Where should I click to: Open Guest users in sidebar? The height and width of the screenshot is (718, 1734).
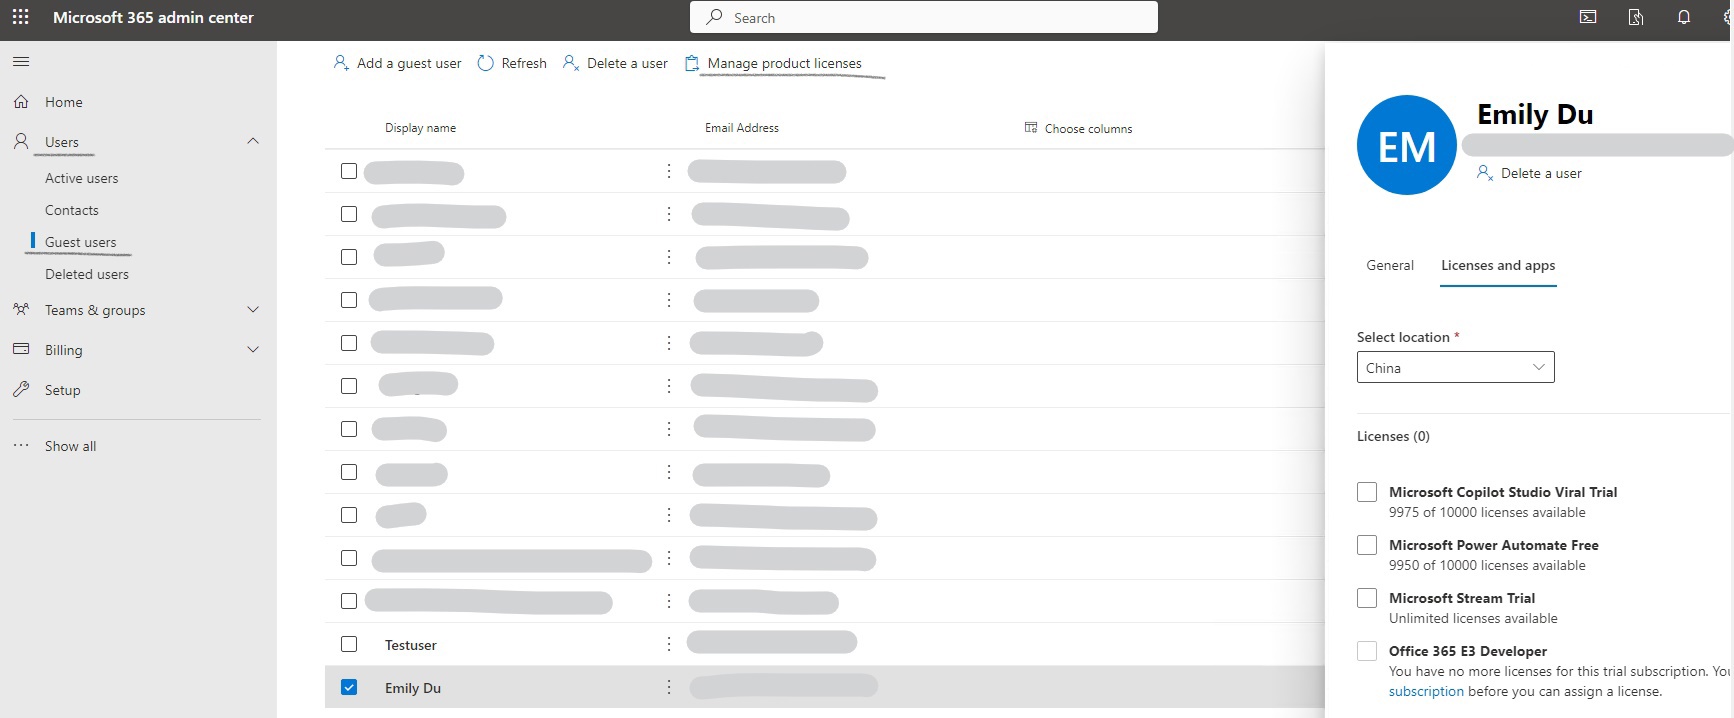[x=81, y=242]
